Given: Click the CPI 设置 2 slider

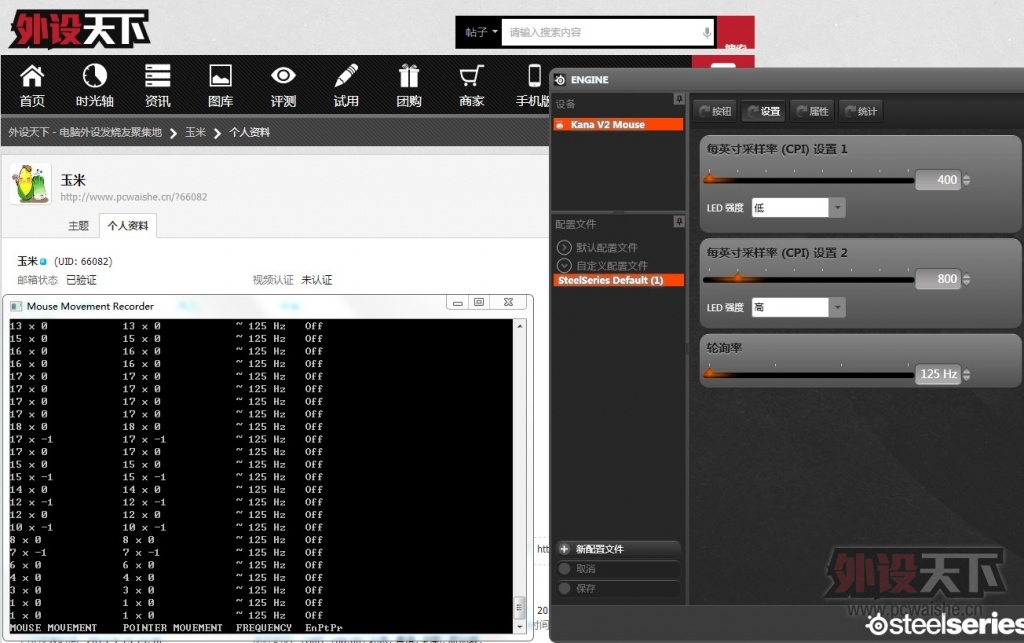Looking at the screenshot, I should click(808, 279).
